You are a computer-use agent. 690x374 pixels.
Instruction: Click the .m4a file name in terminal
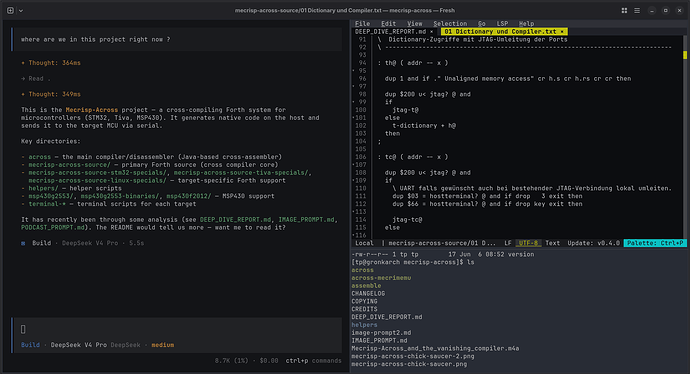coord(435,348)
